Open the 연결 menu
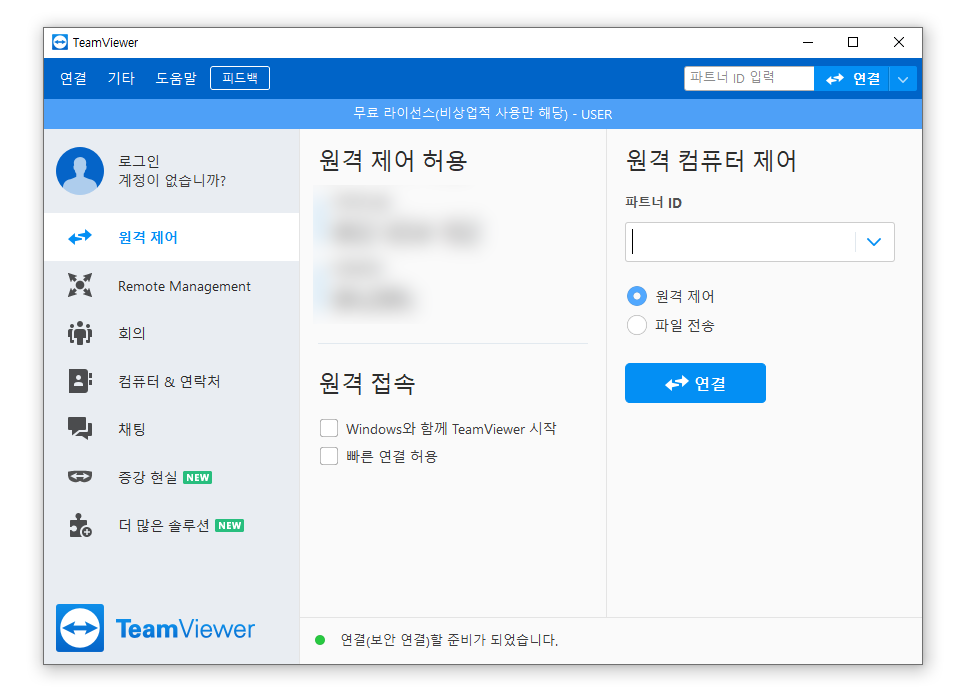 [73, 78]
